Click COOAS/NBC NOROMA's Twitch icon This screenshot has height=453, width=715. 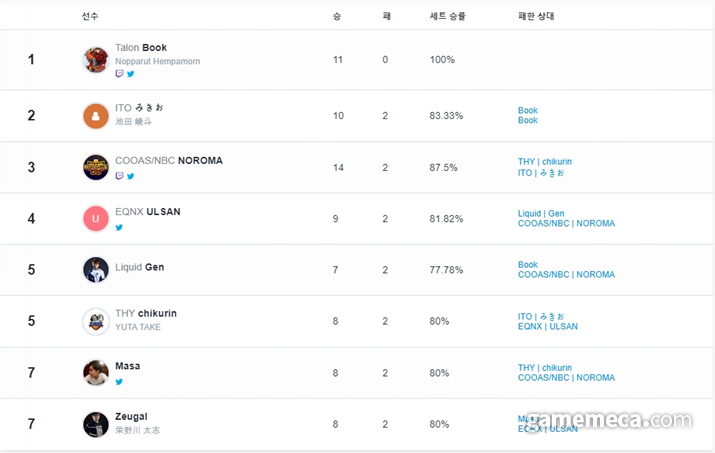(x=120, y=176)
